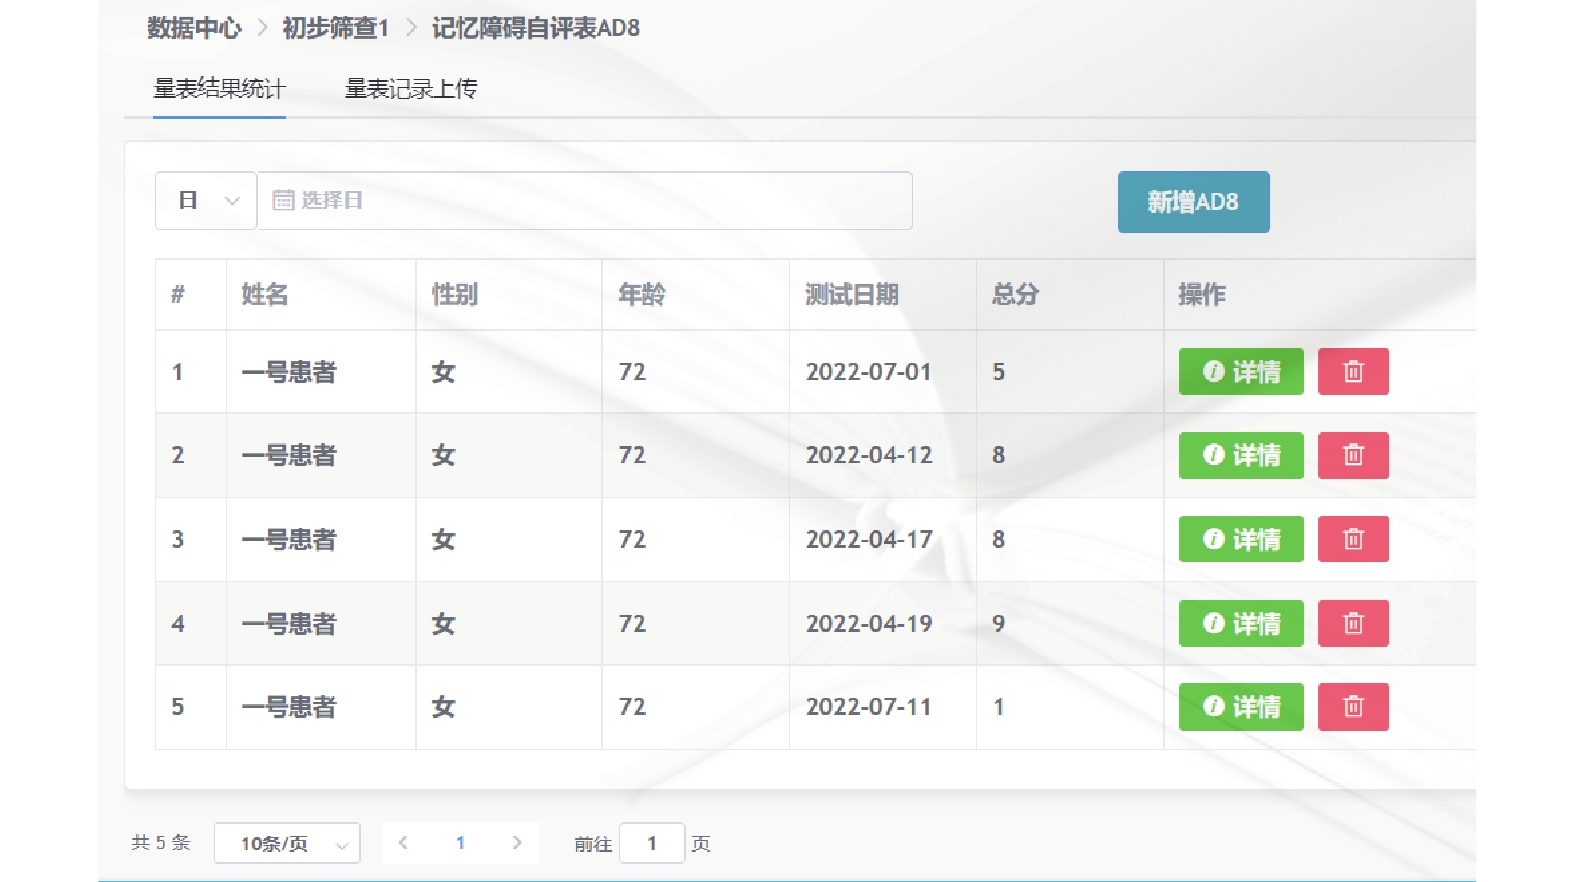Open 详情 for the 2022-07-01 record
The width and height of the screenshot is (1575, 882).
point(1241,371)
